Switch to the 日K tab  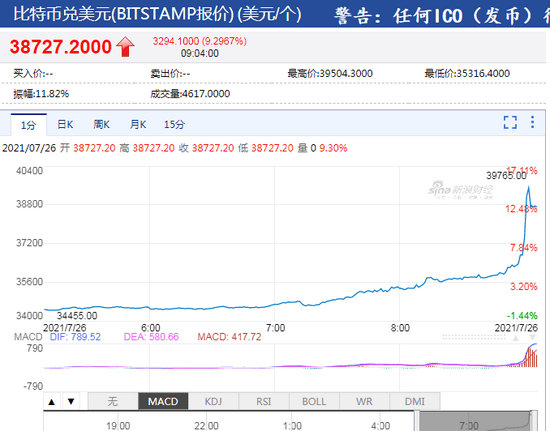click(65, 124)
